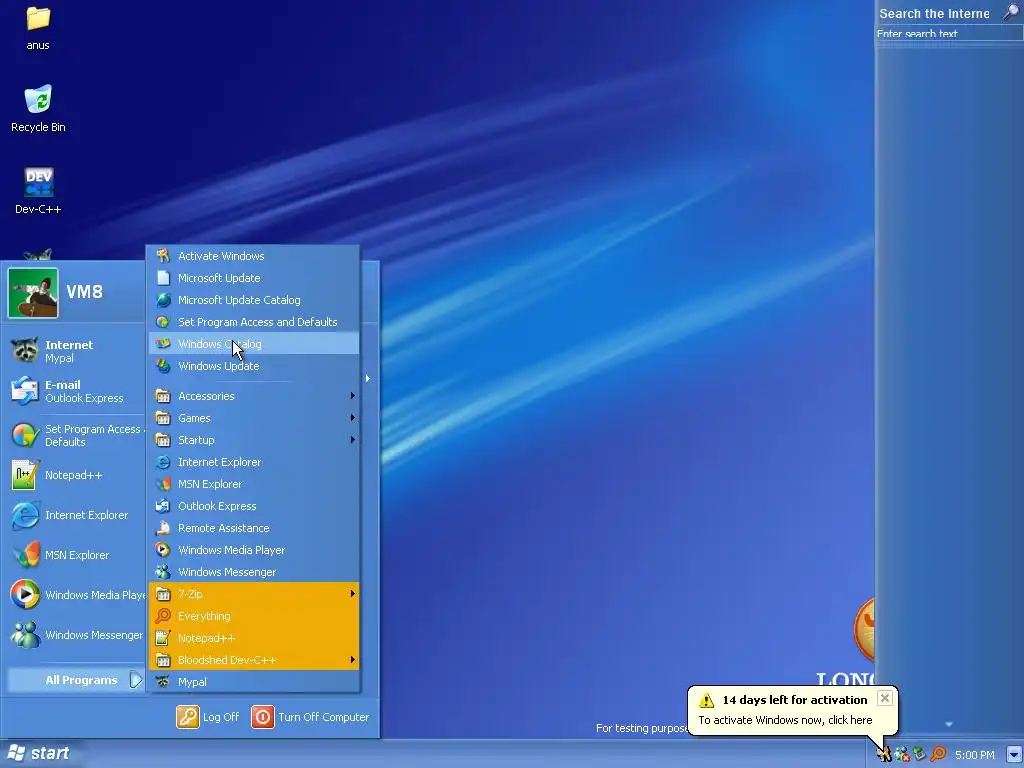The width and height of the screenshot is (1024, 768).
Task: Open Microsoft Update Catalog
Action: pos(254,300)
